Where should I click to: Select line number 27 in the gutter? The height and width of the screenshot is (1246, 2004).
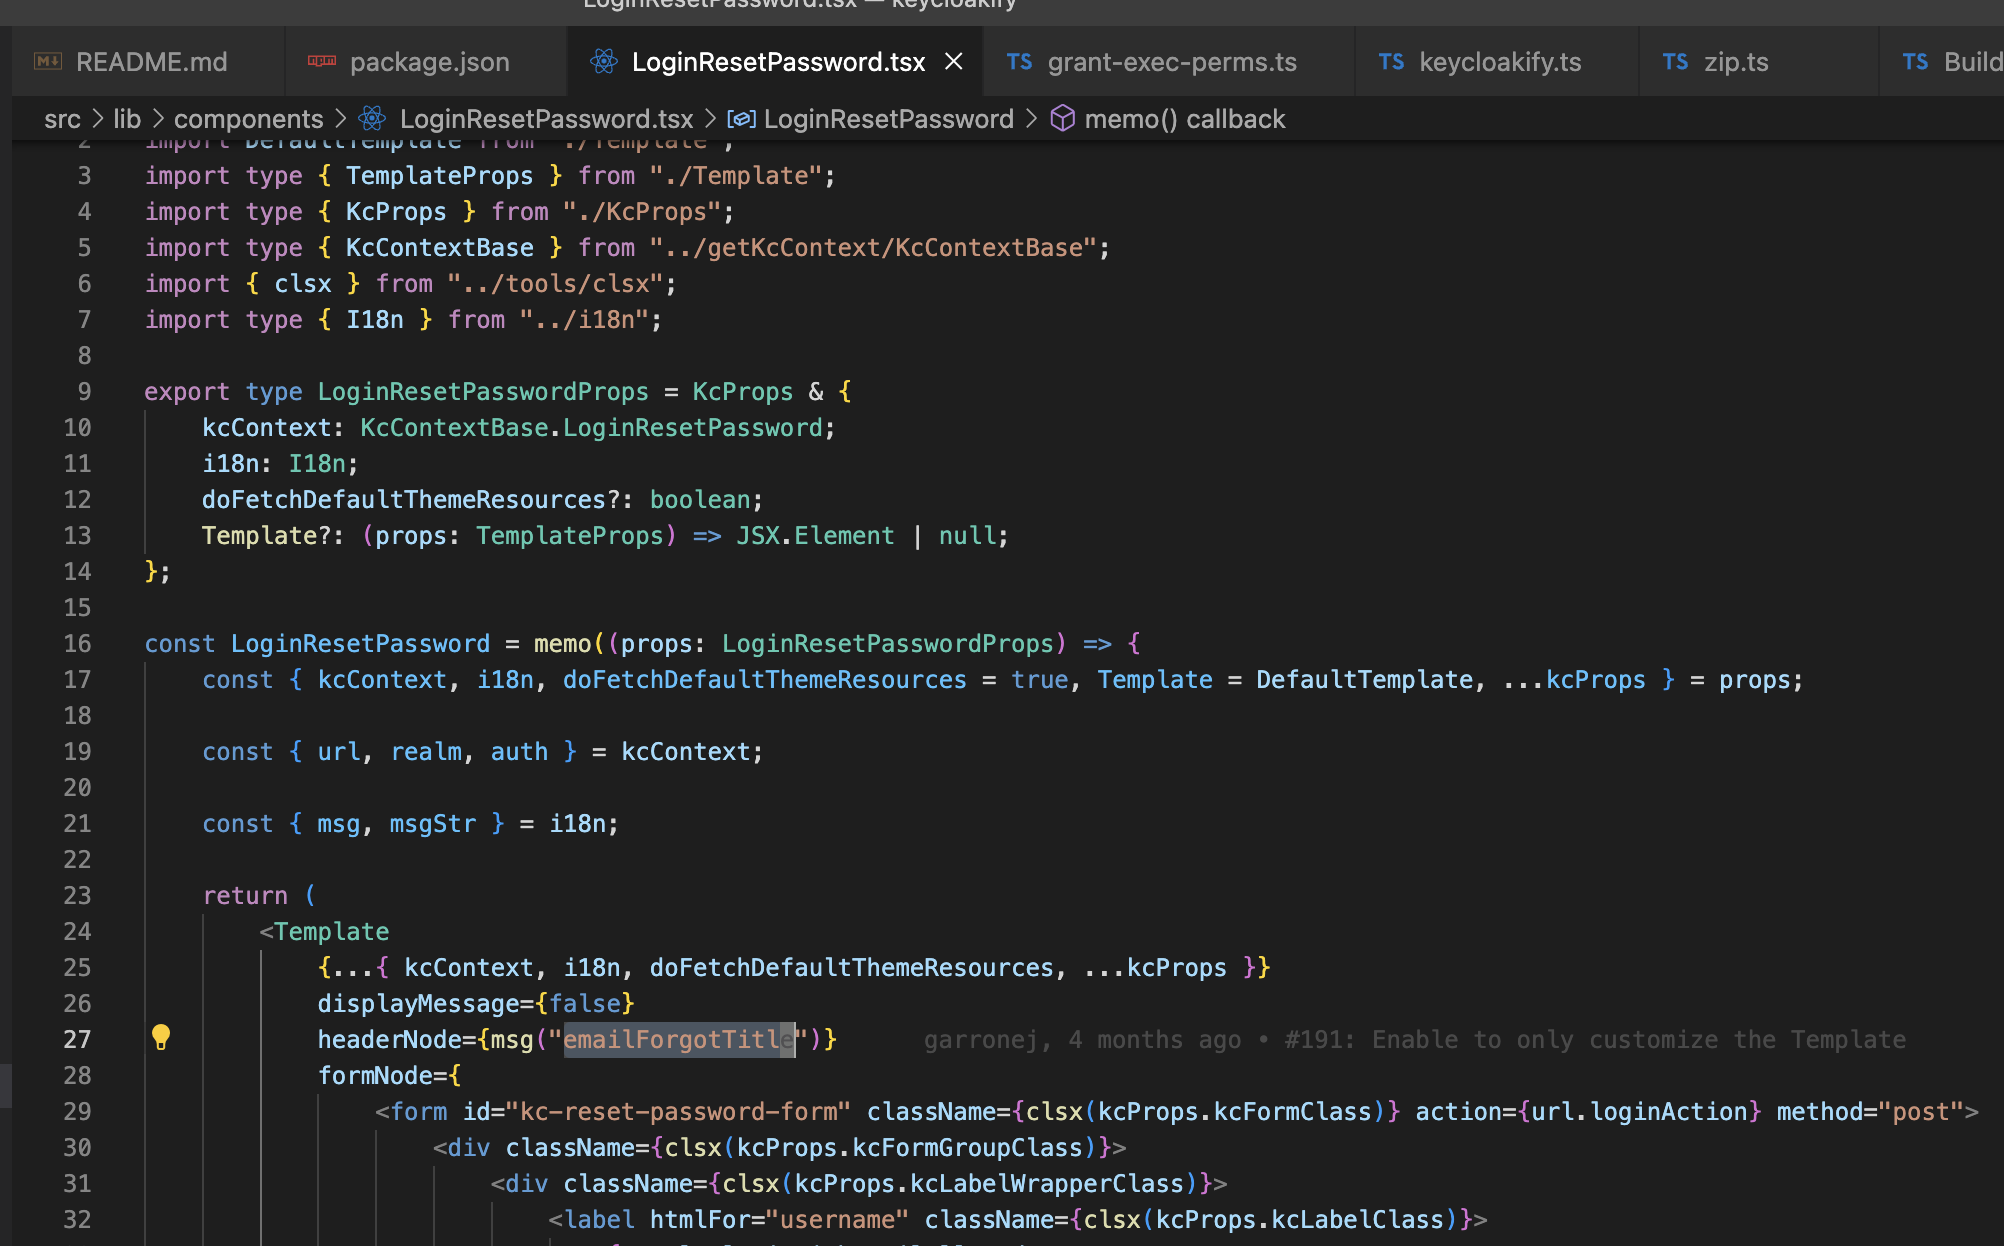click(x=77, y=1038)
